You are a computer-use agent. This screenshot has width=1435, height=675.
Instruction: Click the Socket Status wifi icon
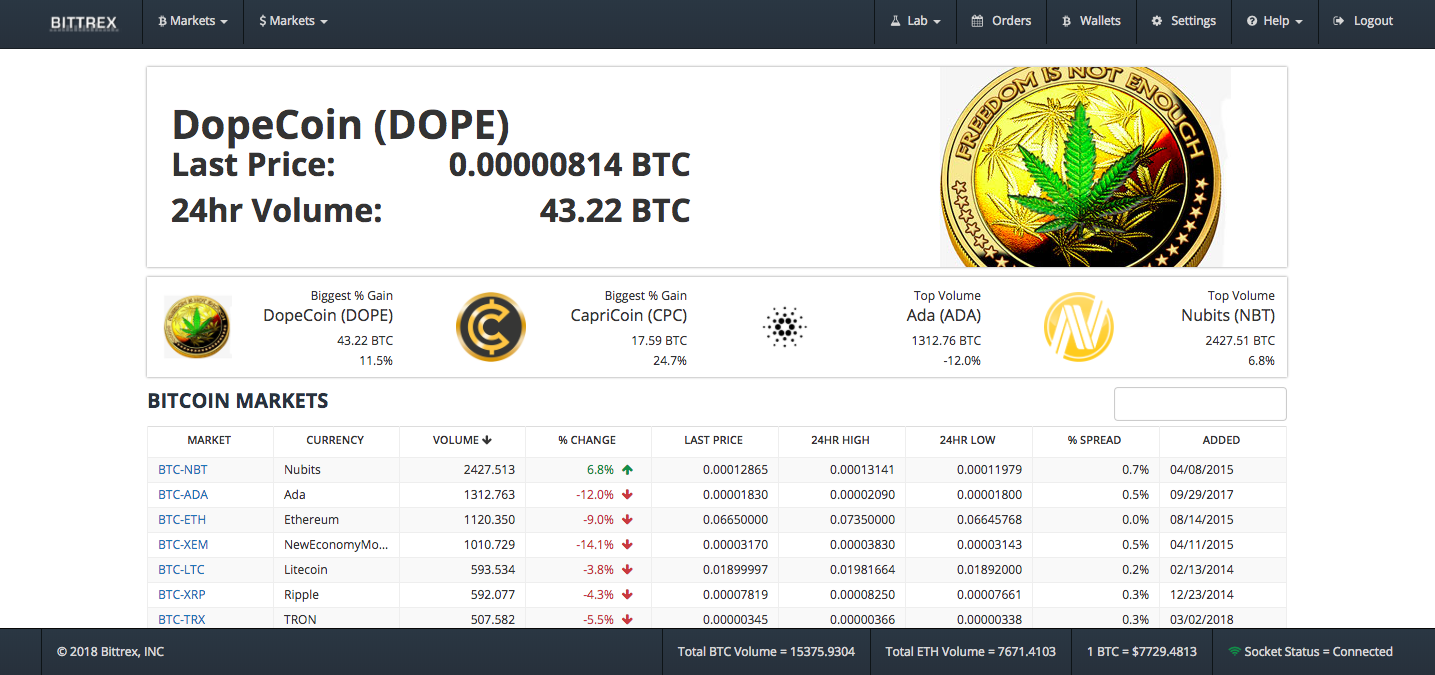(1234, 651)
